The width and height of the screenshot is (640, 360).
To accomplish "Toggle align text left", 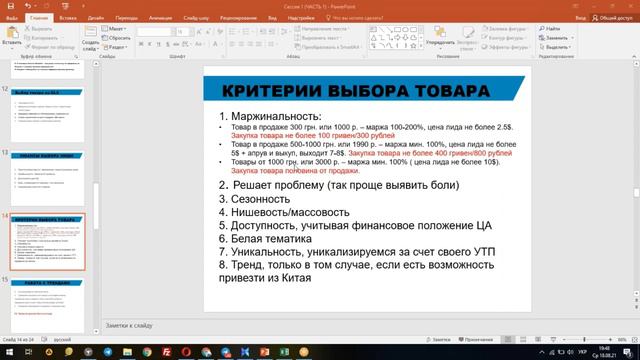I will coord(232,44).
